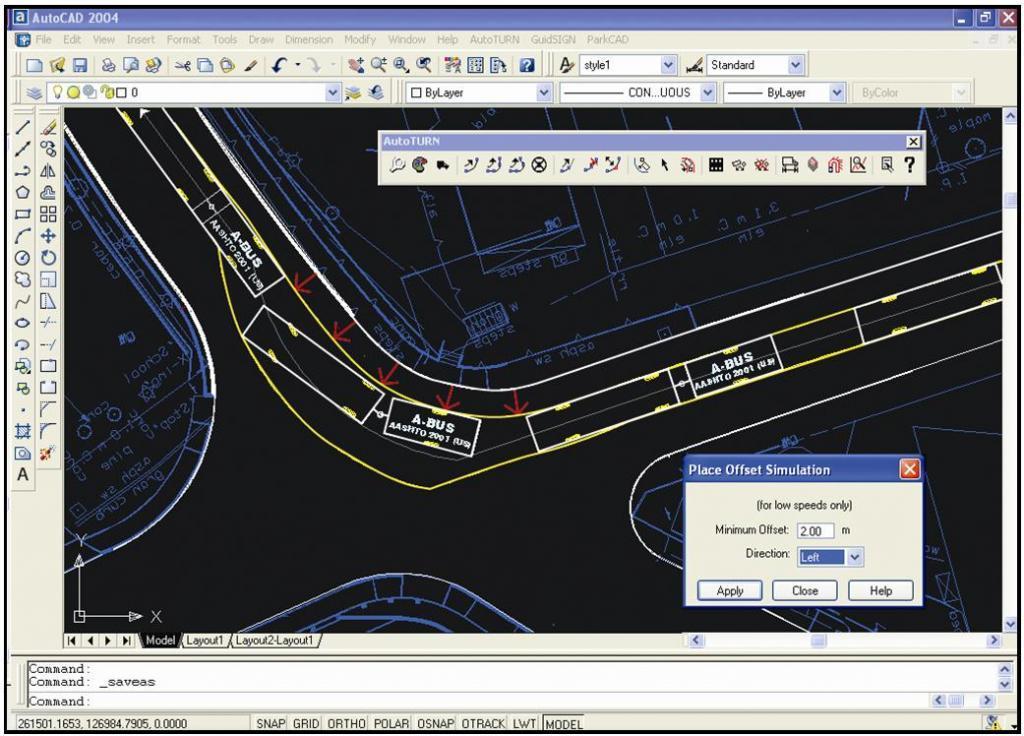1024x736 pixels.
Task: Toggle LWT lineweight display
Action: coord(524,723)
